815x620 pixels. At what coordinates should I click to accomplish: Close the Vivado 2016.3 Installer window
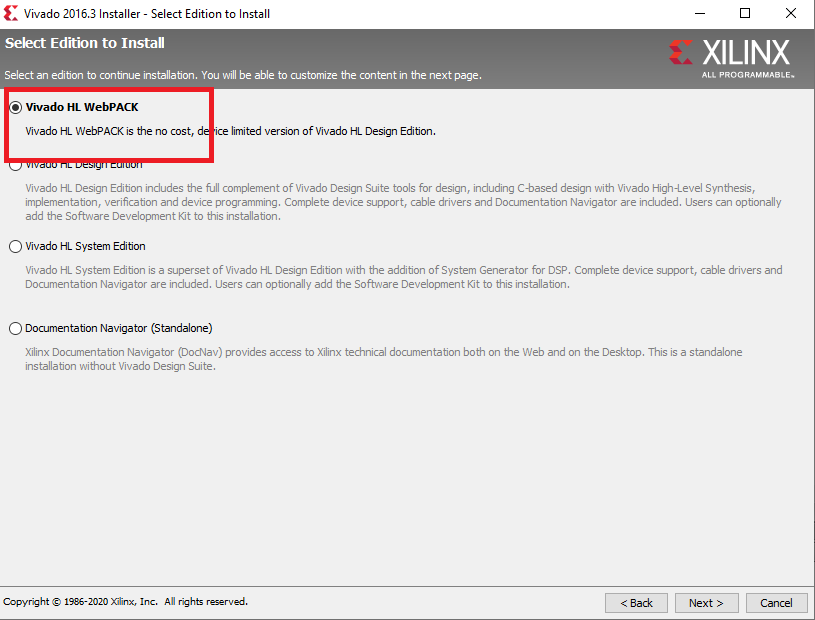[x=791, y=14]
